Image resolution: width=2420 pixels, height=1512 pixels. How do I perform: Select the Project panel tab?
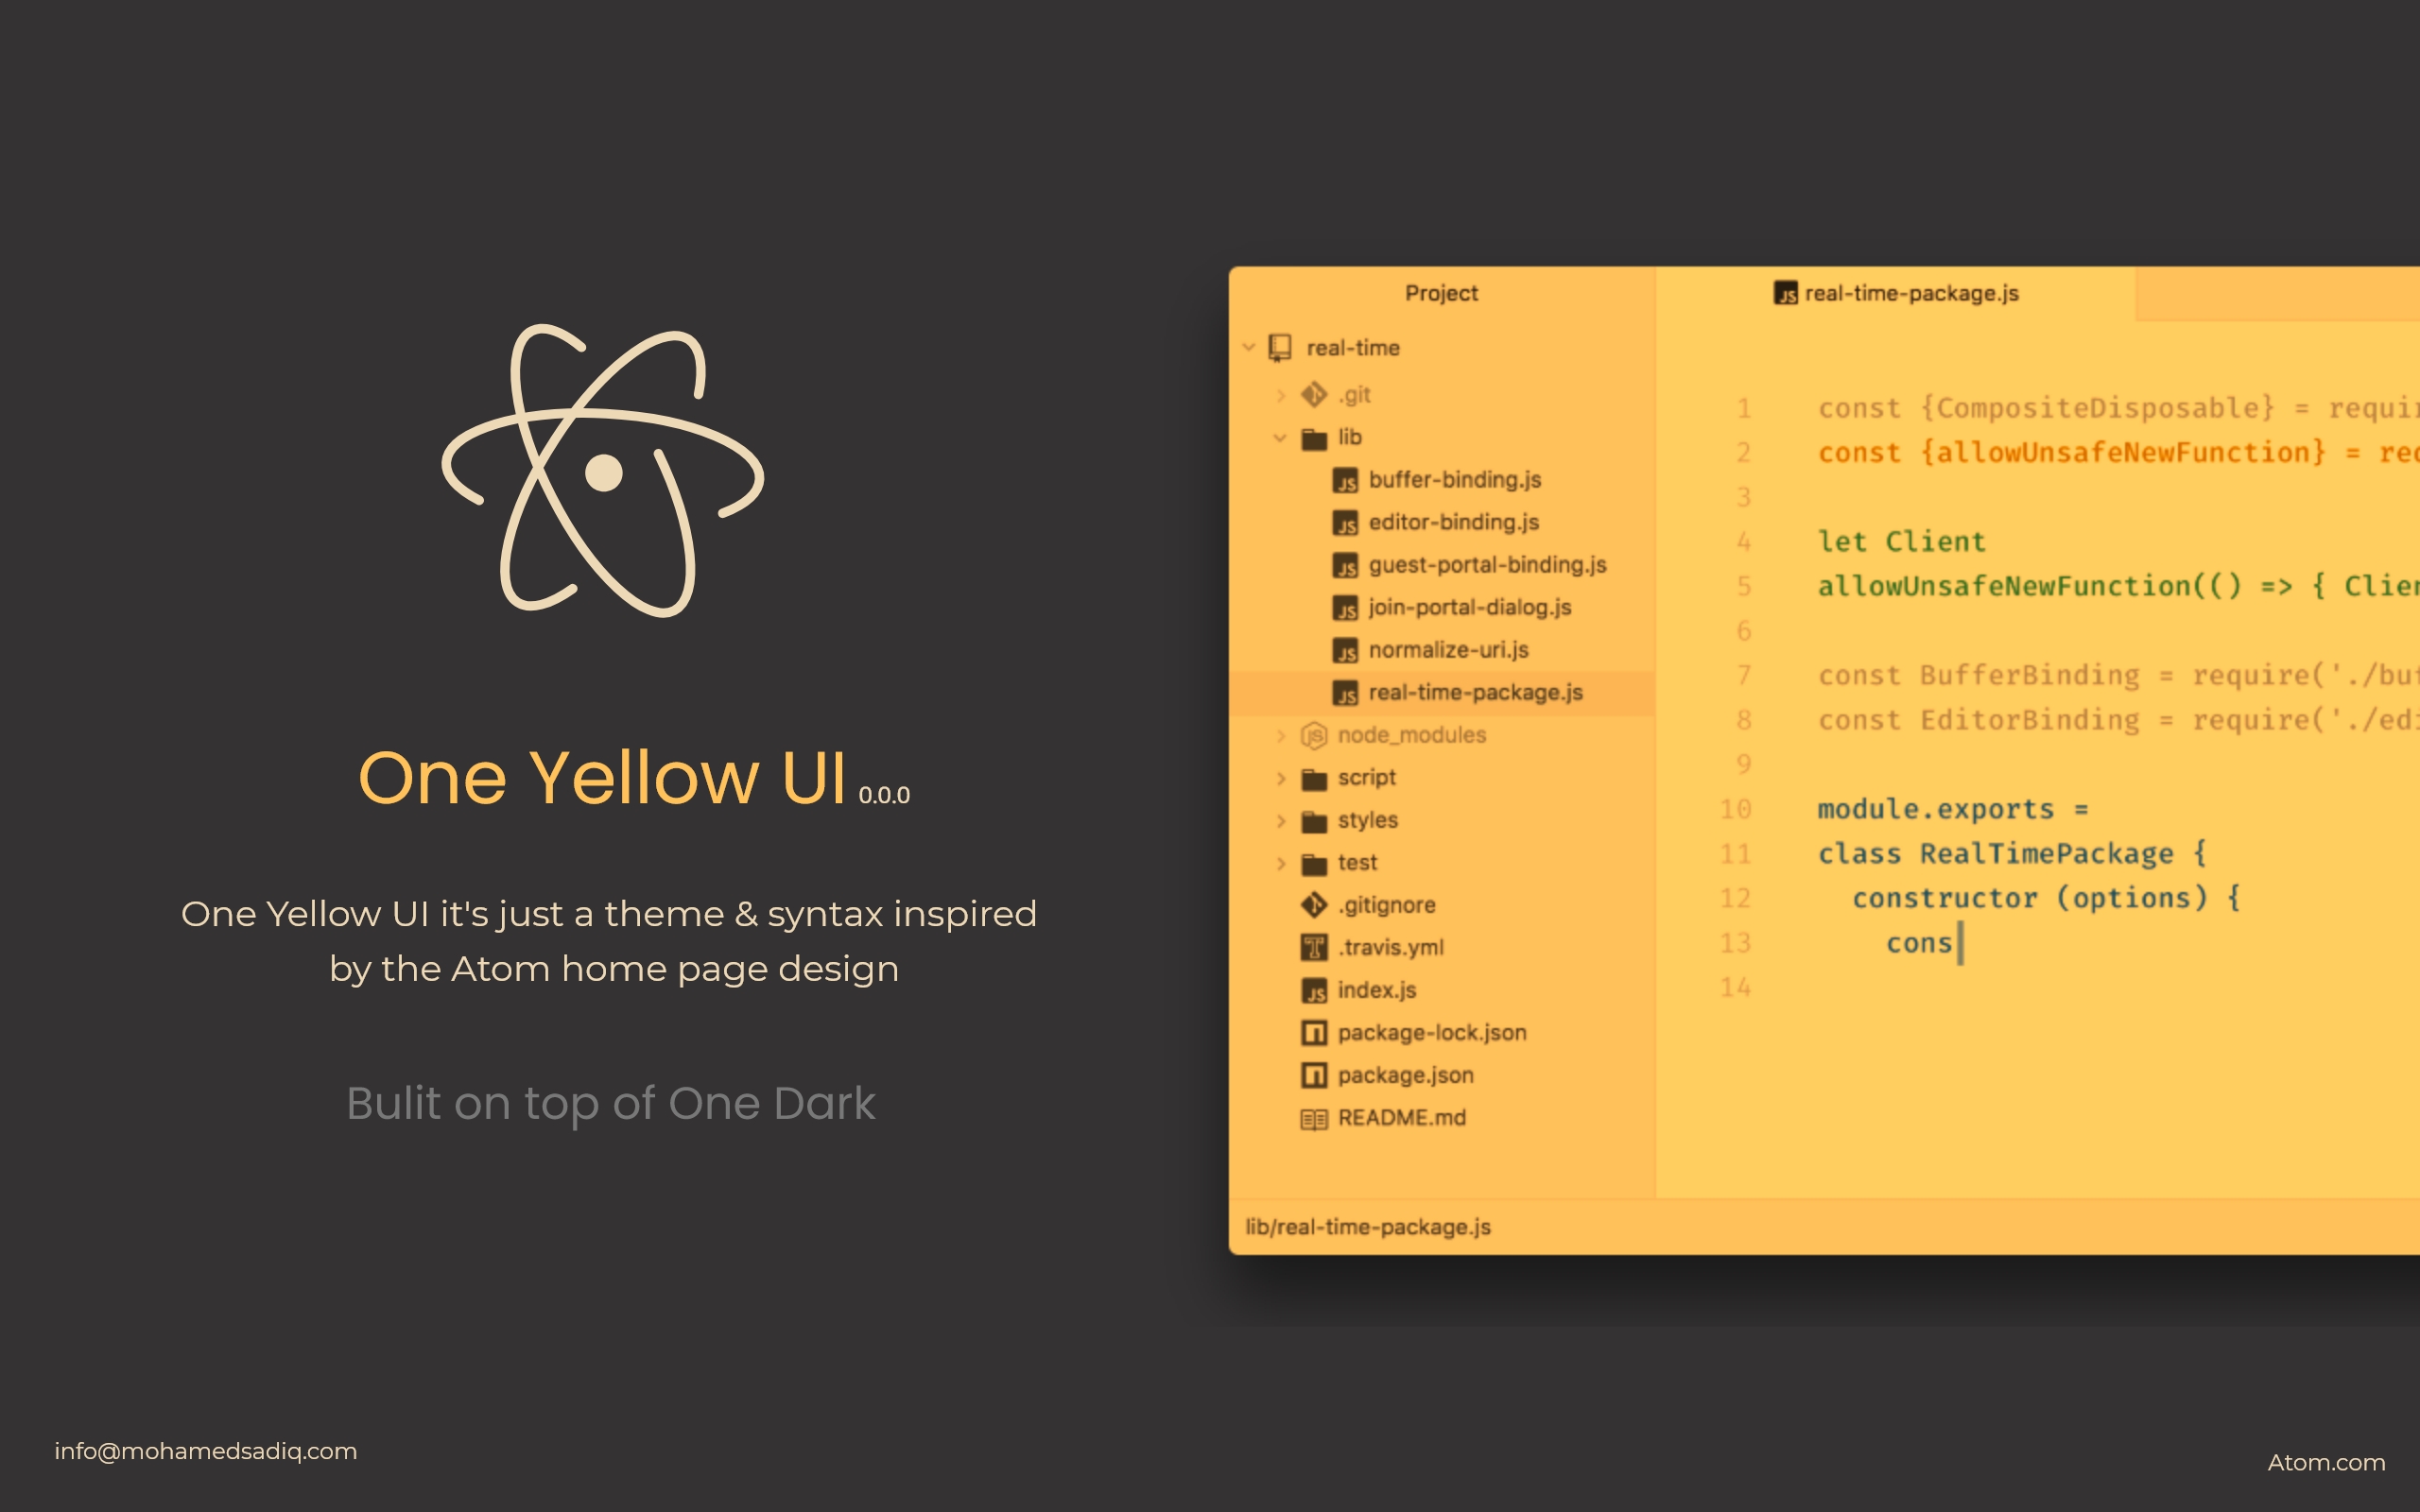coord(1441,294)
